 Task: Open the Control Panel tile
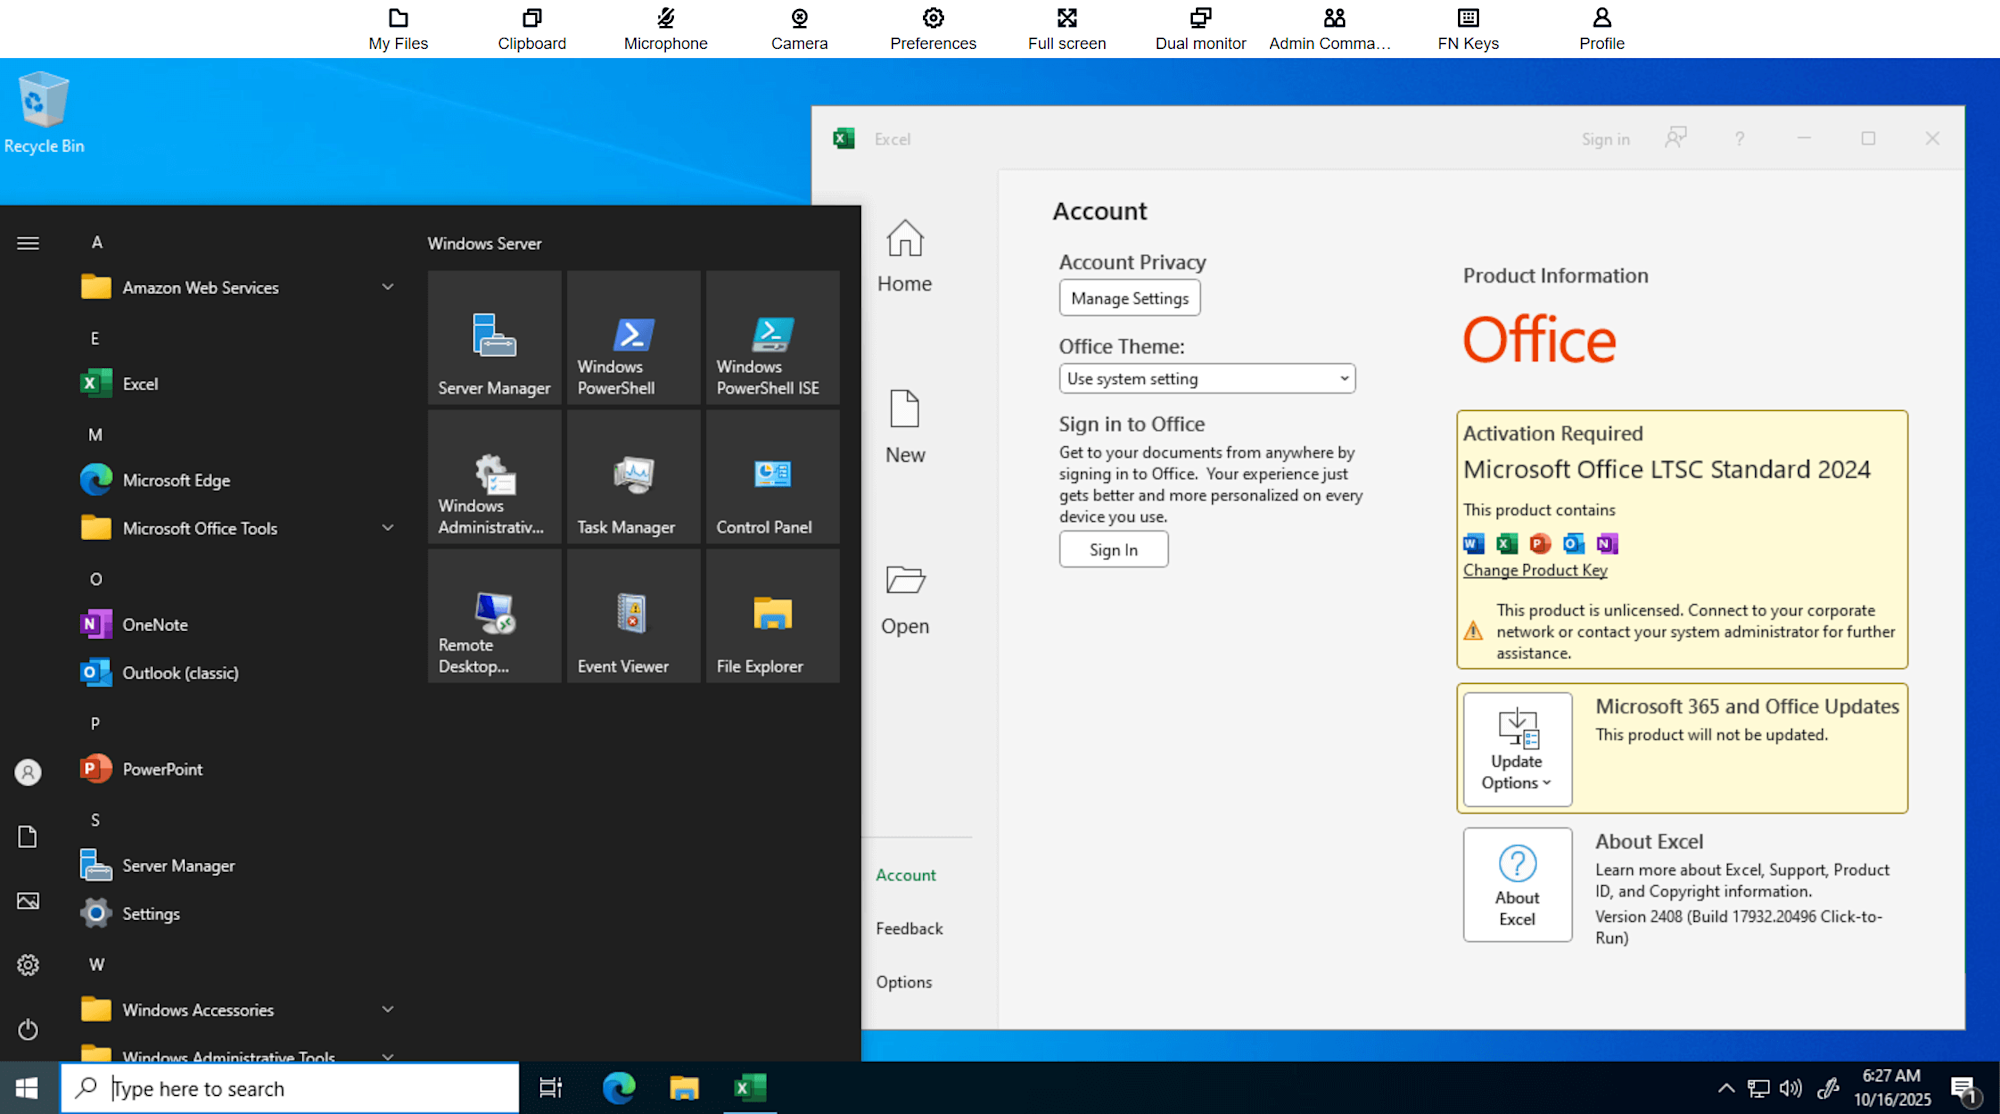[x=771, y=476]
